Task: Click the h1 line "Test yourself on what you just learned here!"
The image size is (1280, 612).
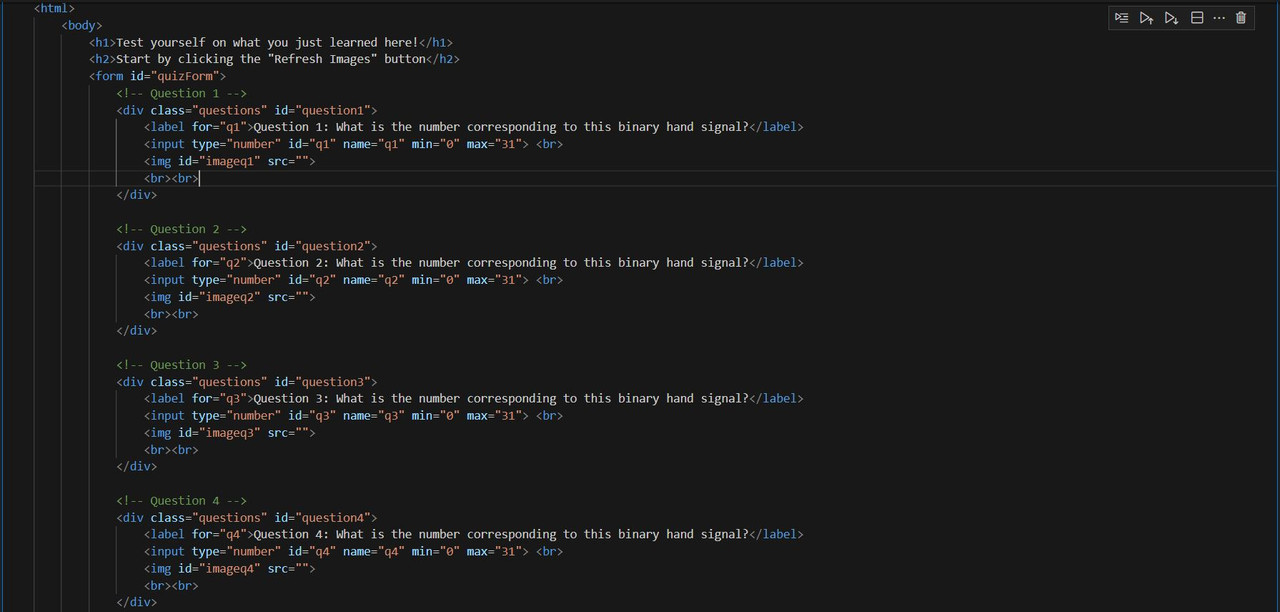Action: click(271, 42)
